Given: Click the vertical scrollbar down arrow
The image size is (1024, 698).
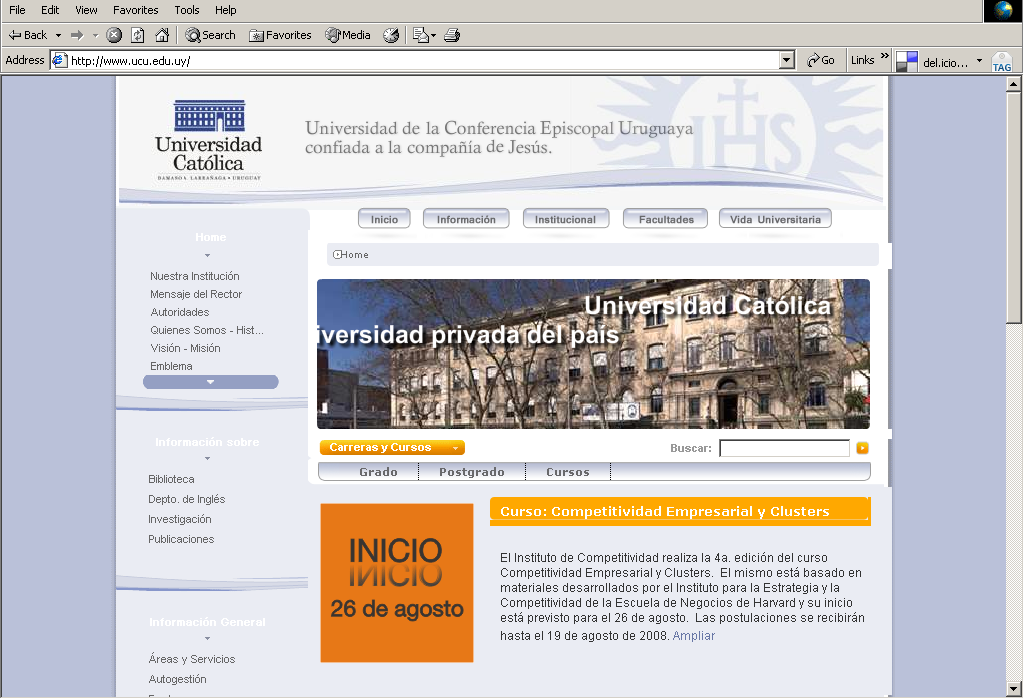Looking at the screenshot, I should pyautogui.click(x=1014, y=689).
